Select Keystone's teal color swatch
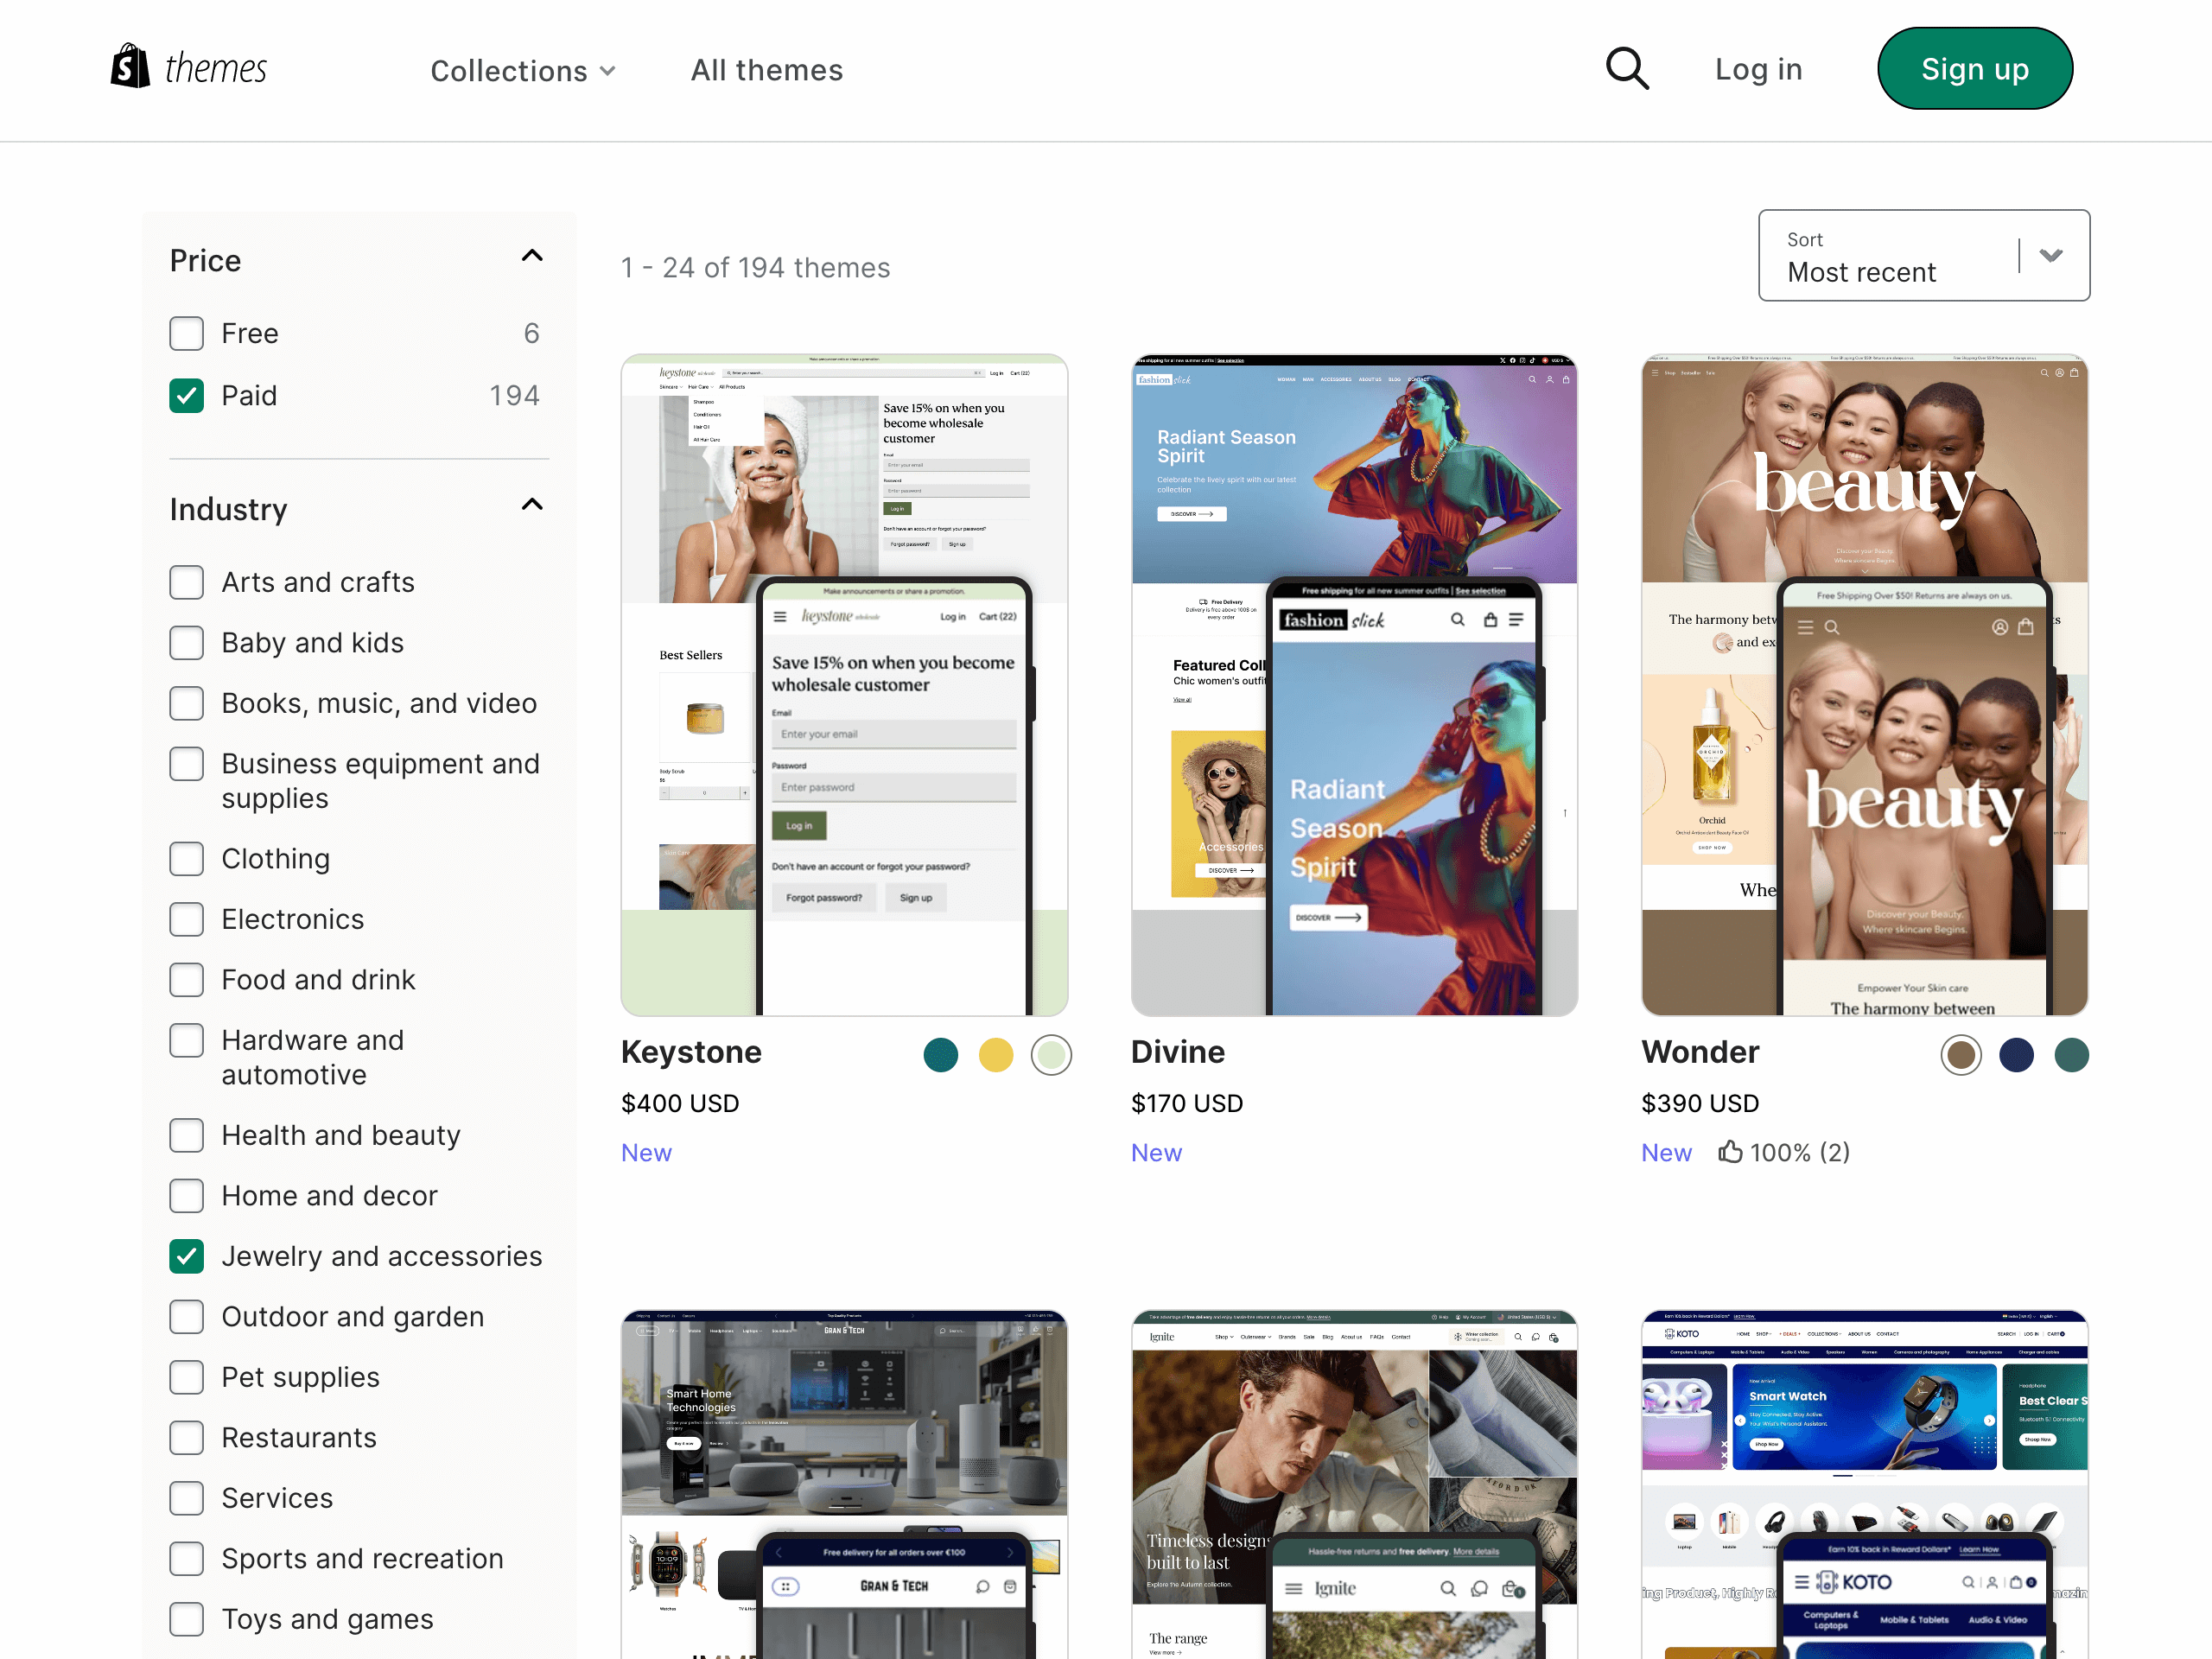 click(x=940, y=1055)
